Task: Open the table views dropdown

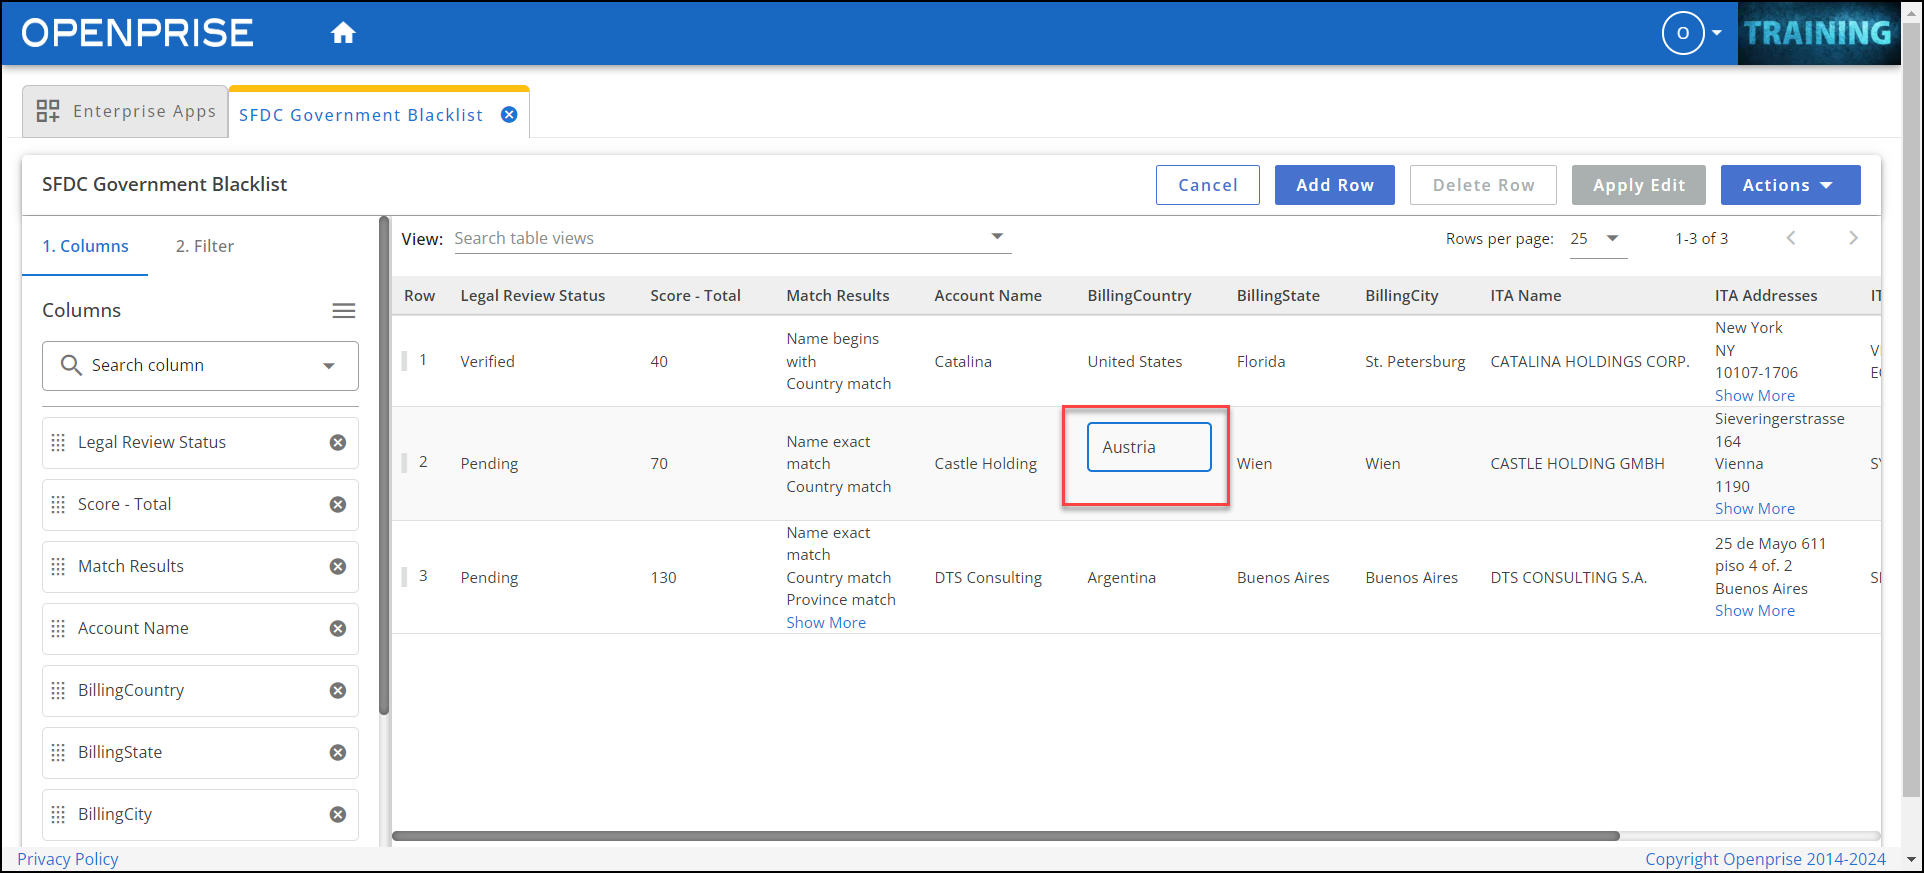Action: (x=996, y=237)
